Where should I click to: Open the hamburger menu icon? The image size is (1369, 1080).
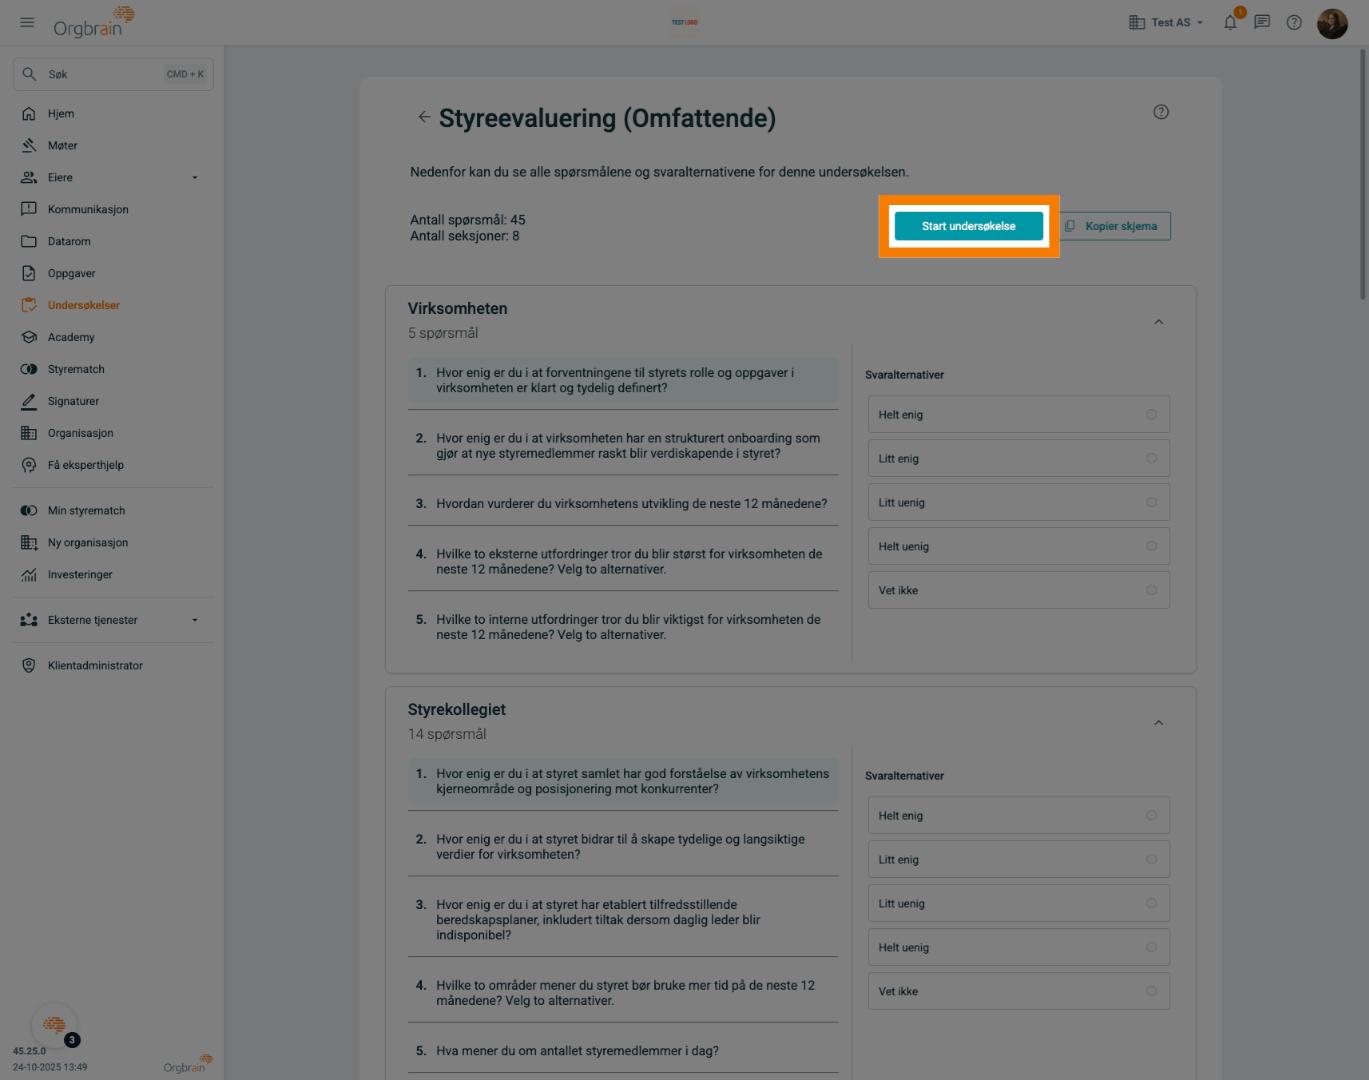point(27,22)
